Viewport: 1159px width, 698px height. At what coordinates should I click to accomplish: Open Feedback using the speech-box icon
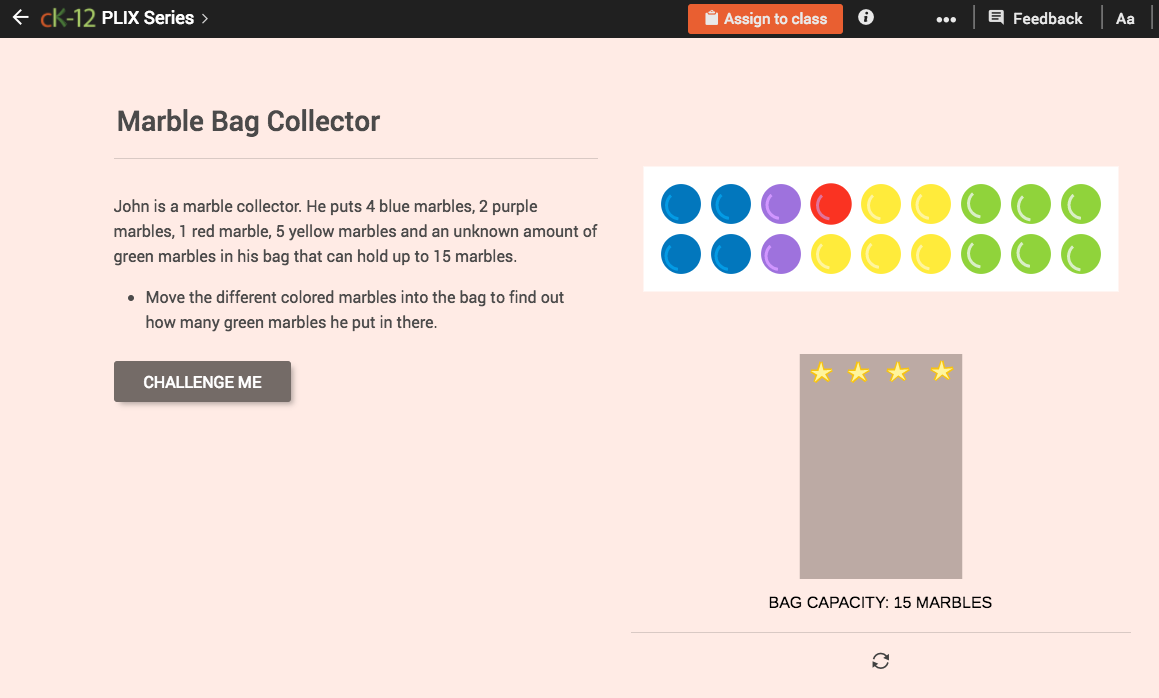pos(994,17)
